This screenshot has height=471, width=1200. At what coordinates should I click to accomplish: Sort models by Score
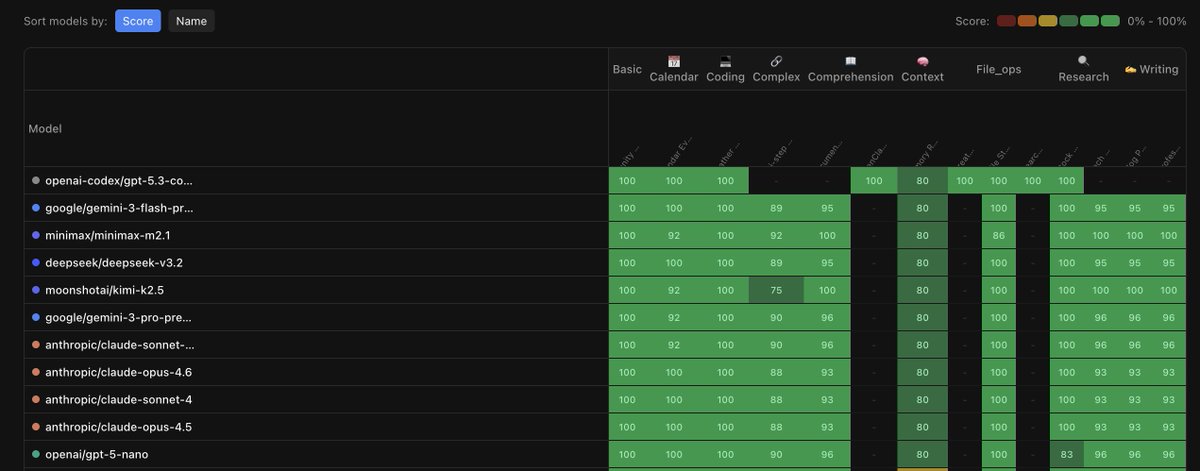tap(138, 21)
